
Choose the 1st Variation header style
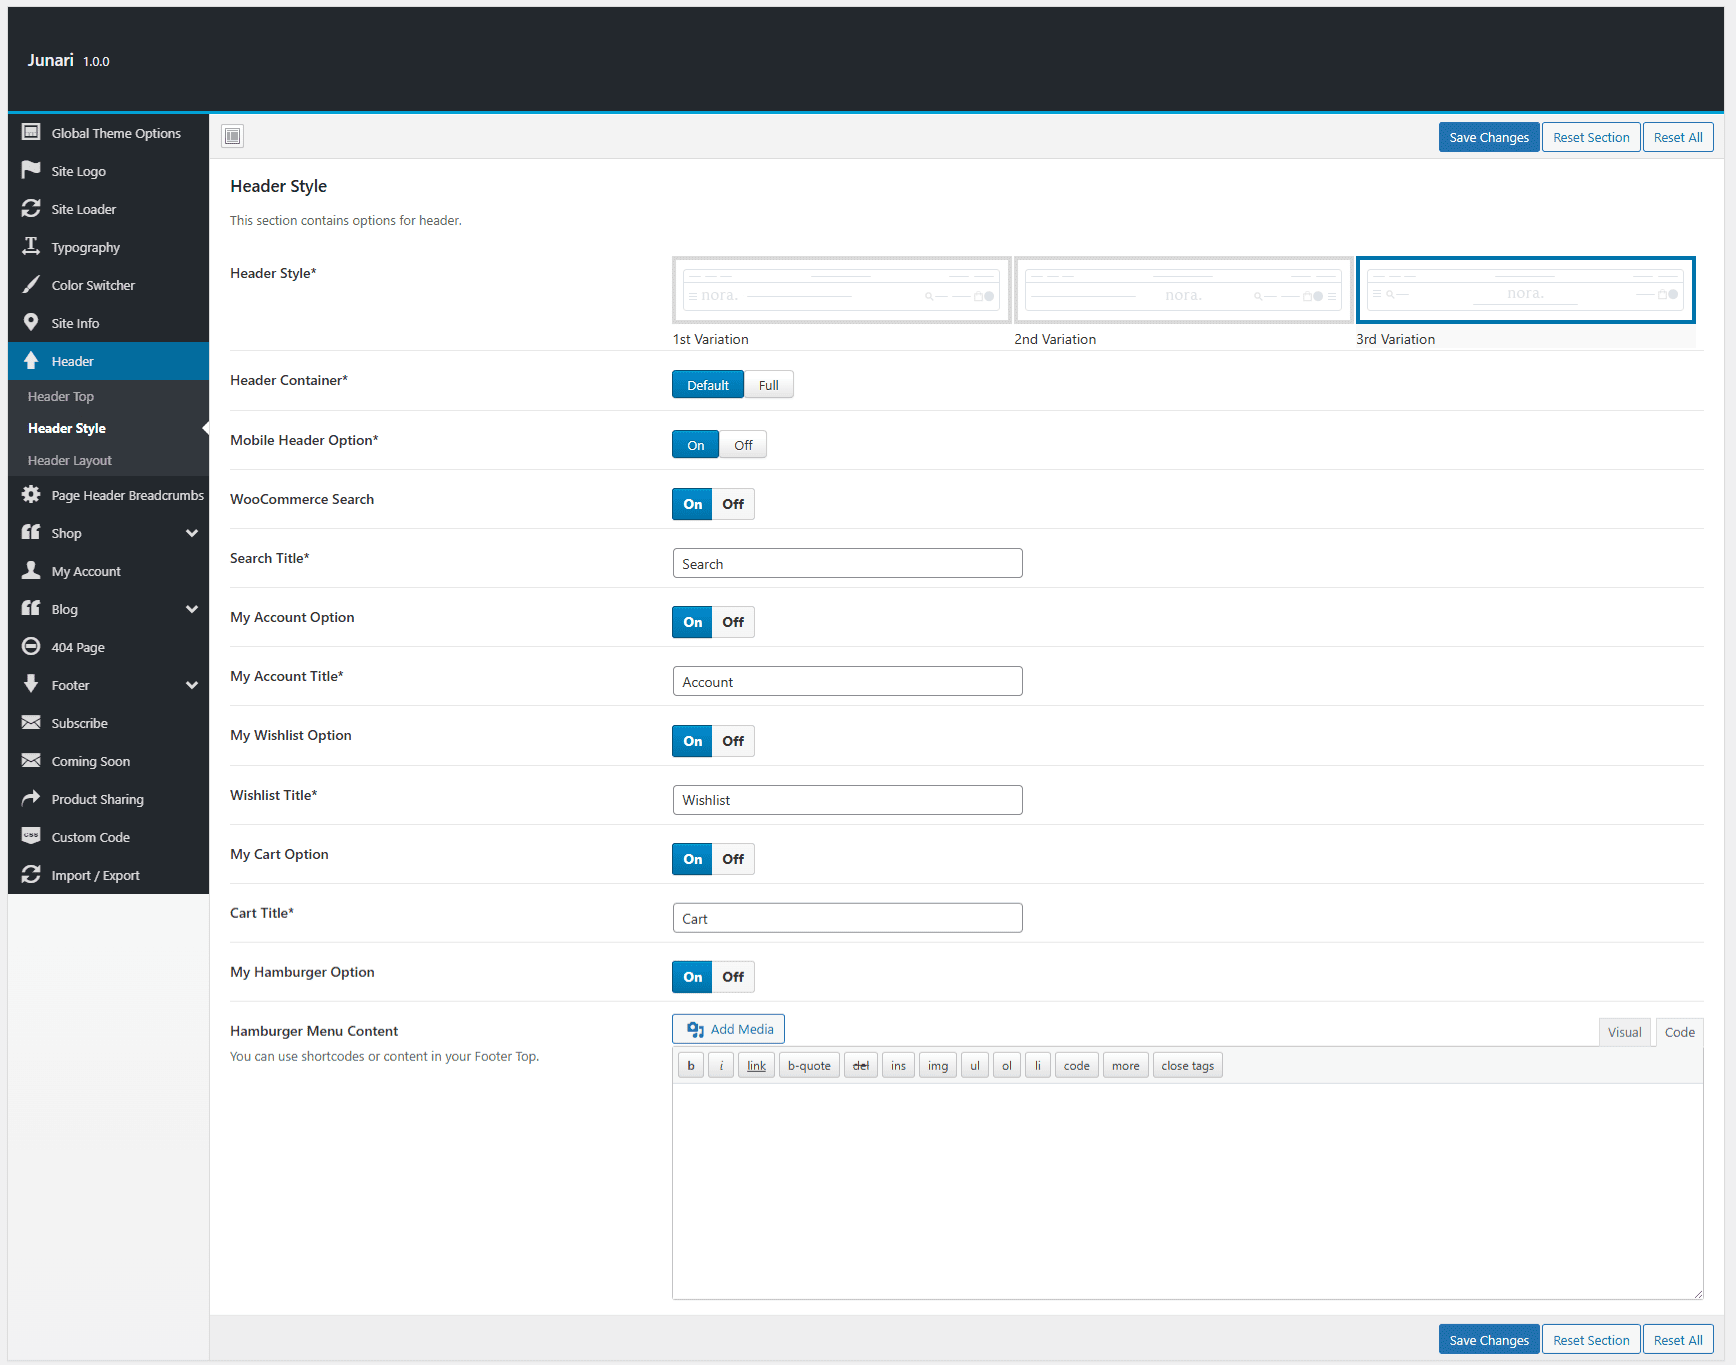(x=841, y=291)
